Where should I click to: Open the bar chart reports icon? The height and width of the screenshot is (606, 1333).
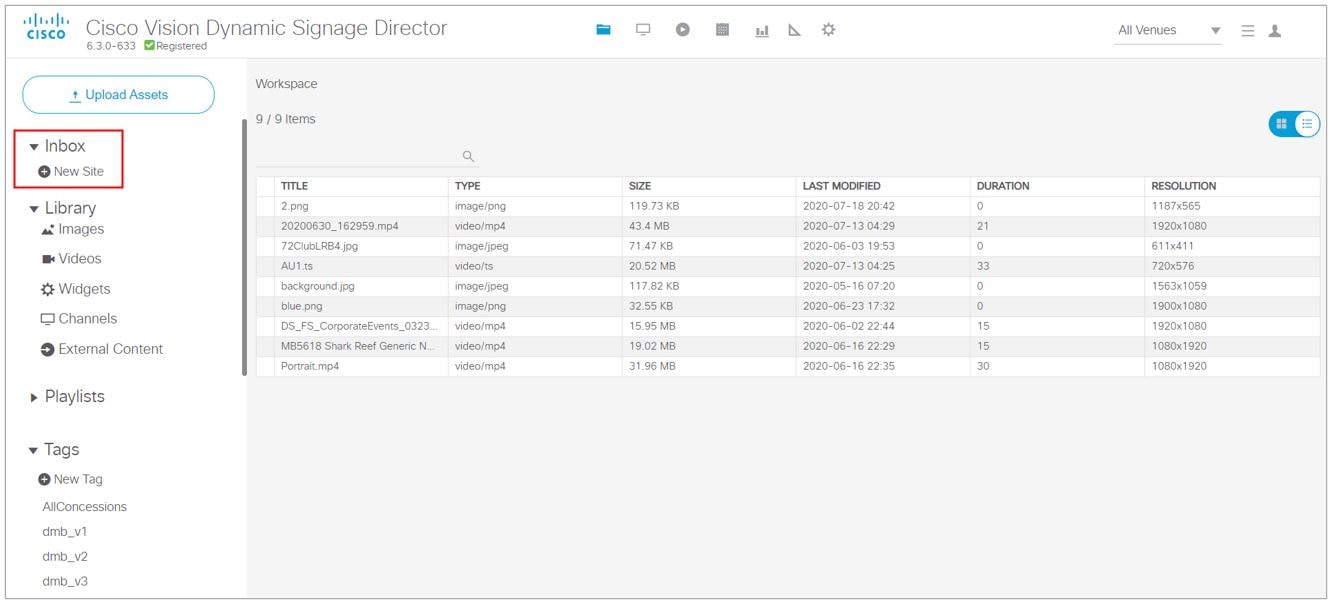click(x=762, y=31)
